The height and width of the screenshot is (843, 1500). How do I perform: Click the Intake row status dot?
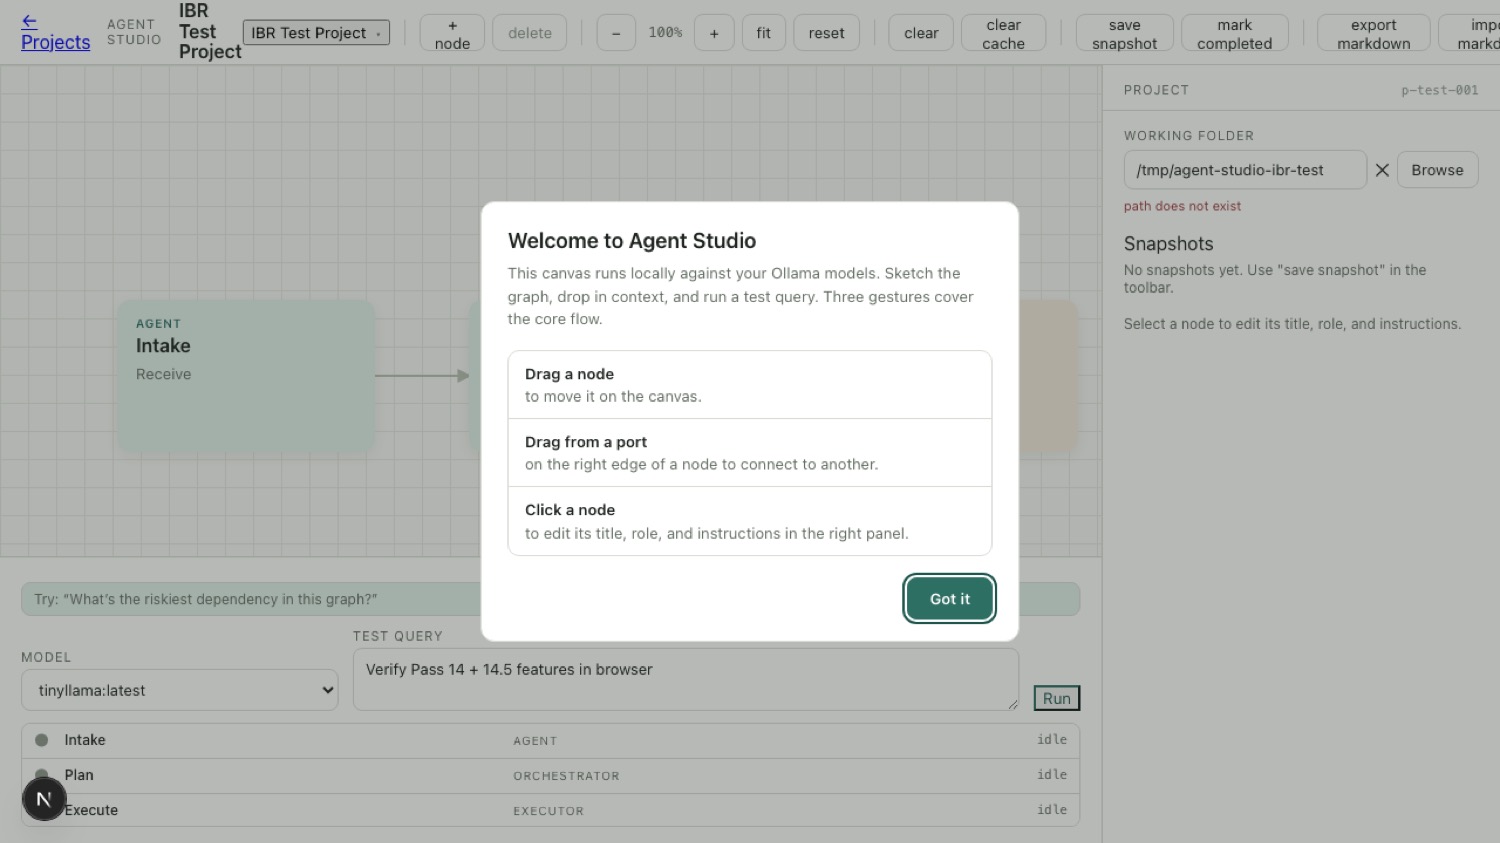click(x=41, y=740)
